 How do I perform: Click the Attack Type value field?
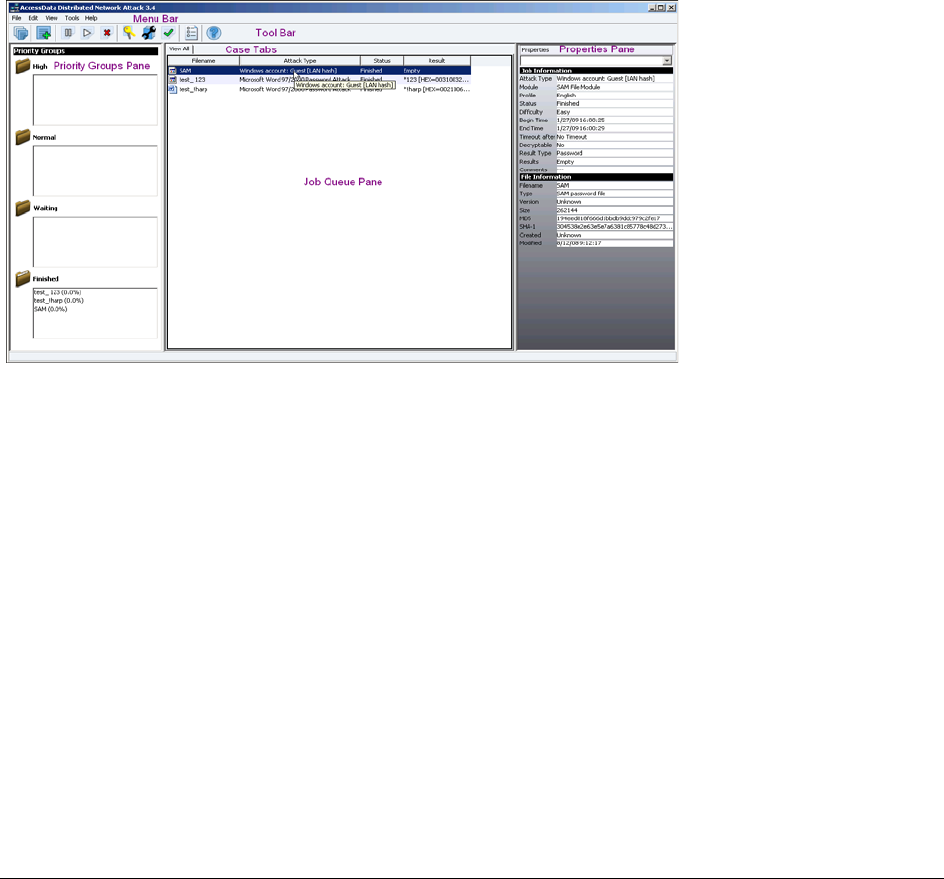click(614, 79)
